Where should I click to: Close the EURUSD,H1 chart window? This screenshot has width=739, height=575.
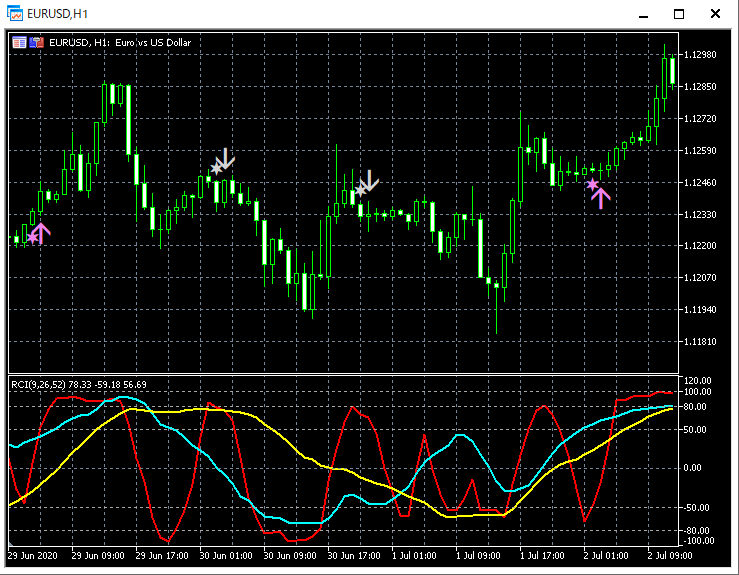point(715,14)
